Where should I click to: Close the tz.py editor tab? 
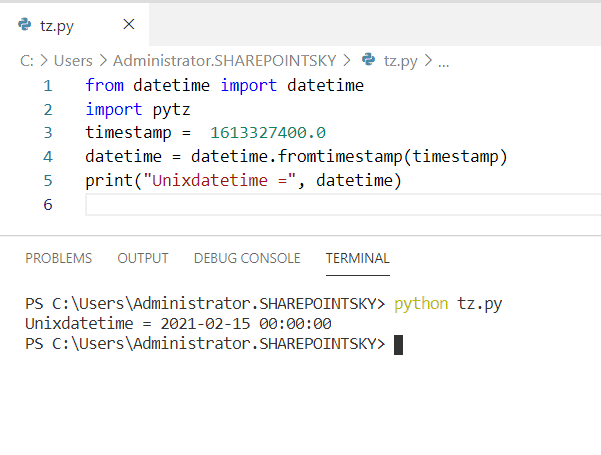pos(129,25)
